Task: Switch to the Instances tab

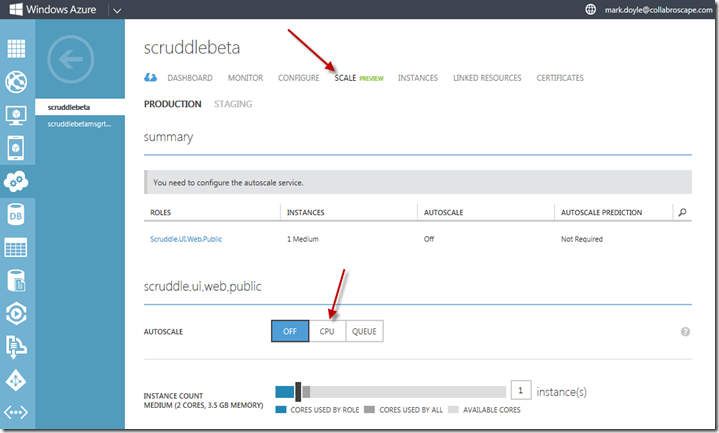Action: [418, 78]
